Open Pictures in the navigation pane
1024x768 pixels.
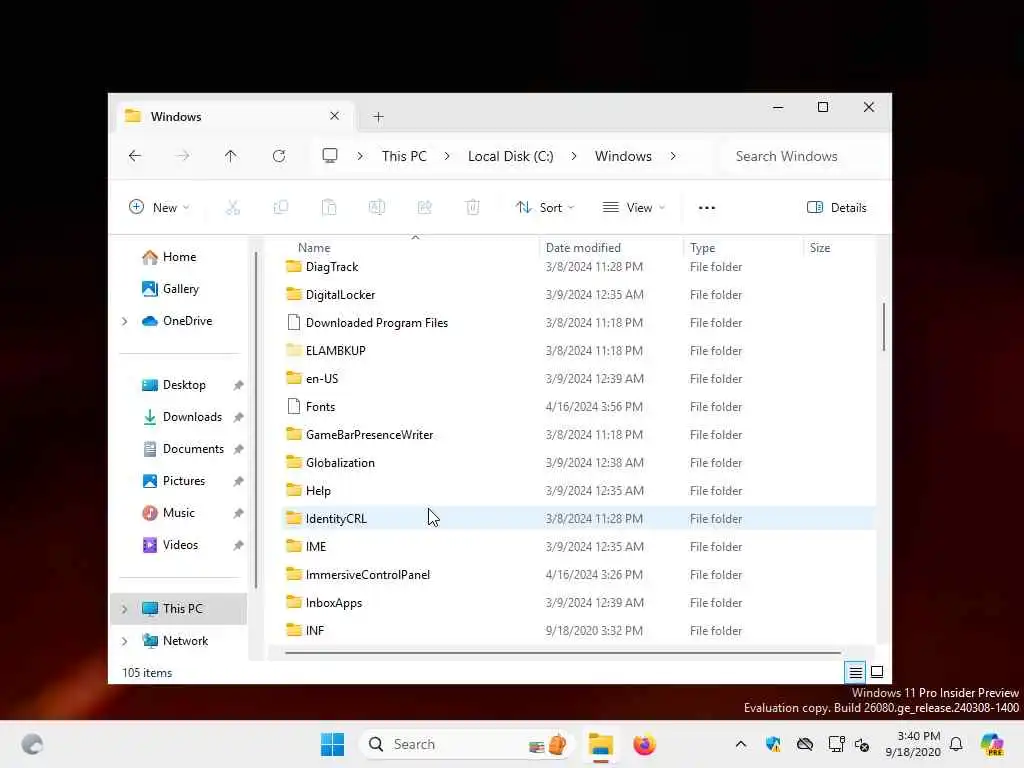(x=174, y=481)
